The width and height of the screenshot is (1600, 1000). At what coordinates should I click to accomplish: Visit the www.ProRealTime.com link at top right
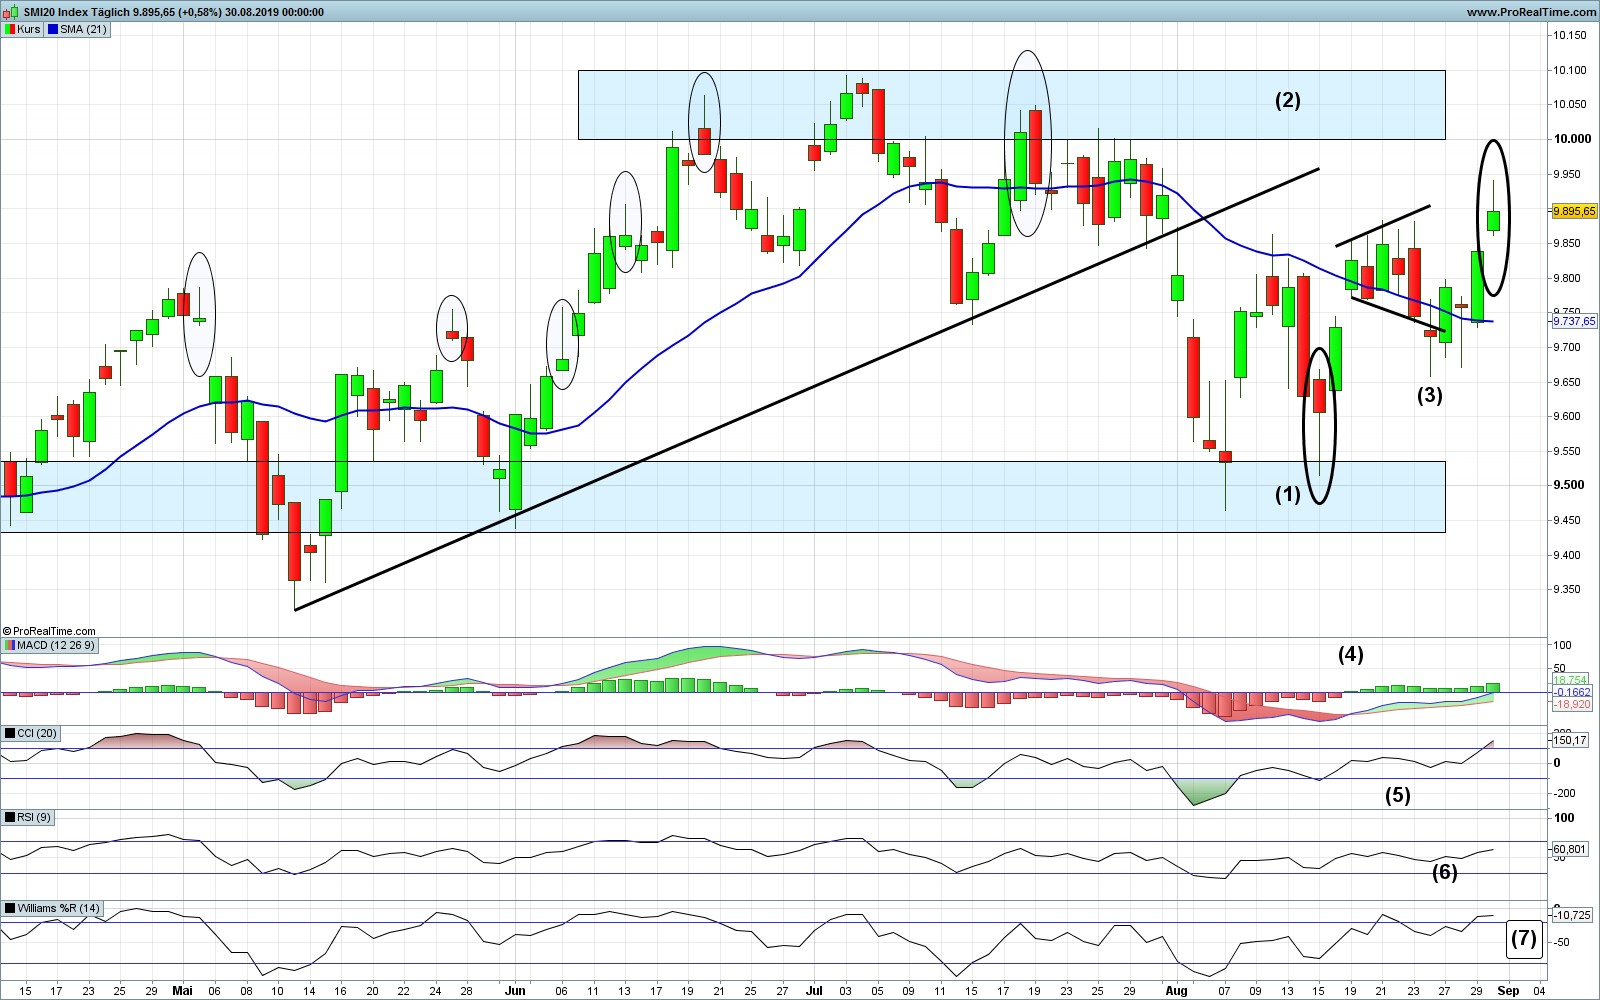(1531, 12)
